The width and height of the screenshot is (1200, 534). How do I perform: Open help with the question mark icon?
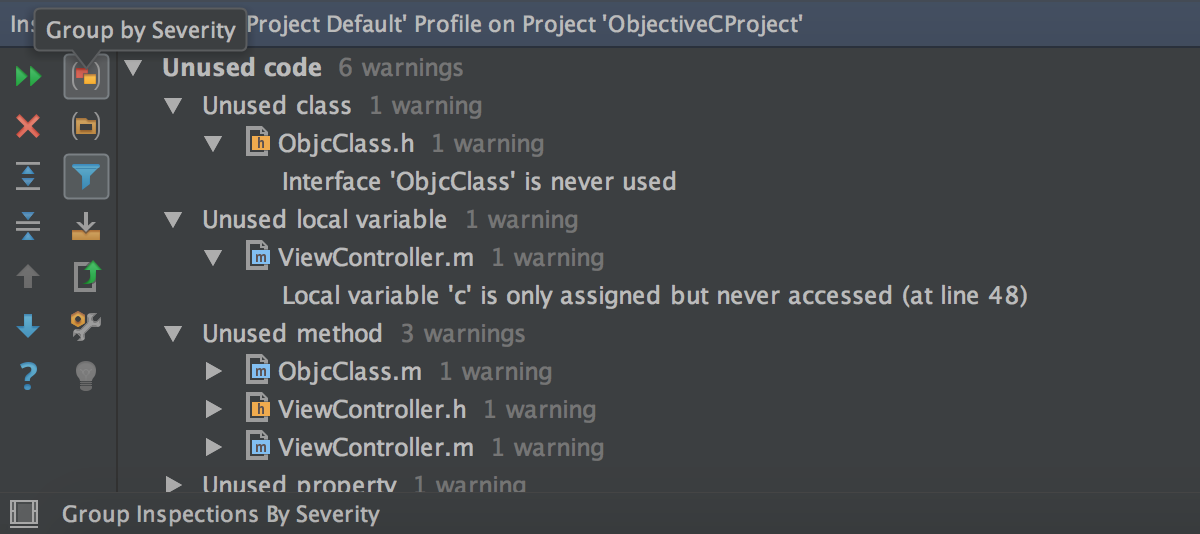(x=28, y=376)
